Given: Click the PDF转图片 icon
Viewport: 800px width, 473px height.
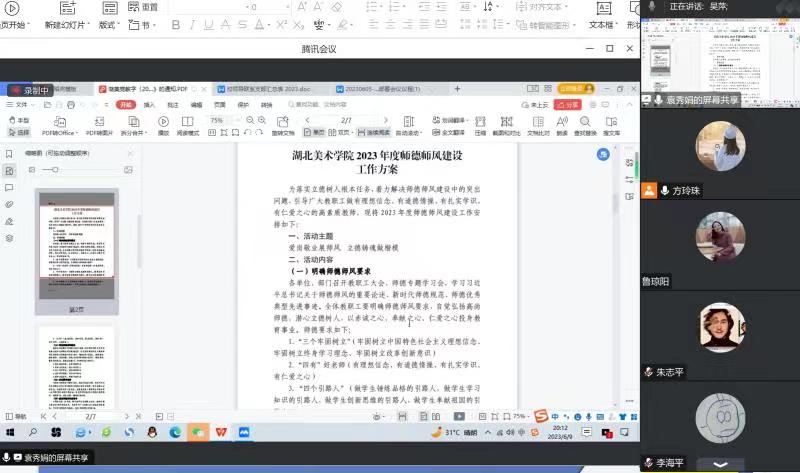Looking at the screenshot, I should (x=99, y=123).
